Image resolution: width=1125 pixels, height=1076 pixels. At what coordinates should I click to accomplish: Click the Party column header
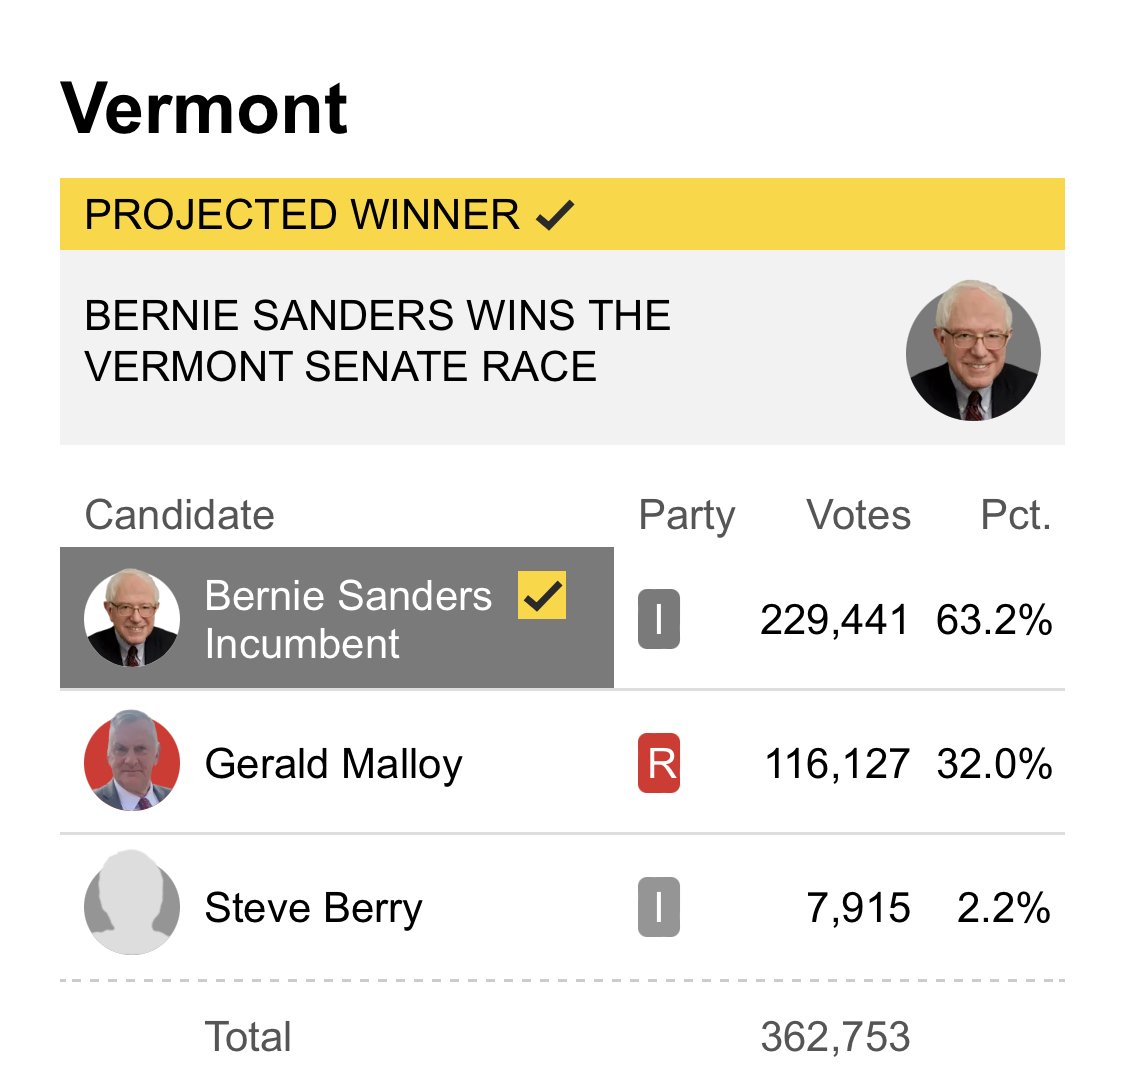(687, 516)
